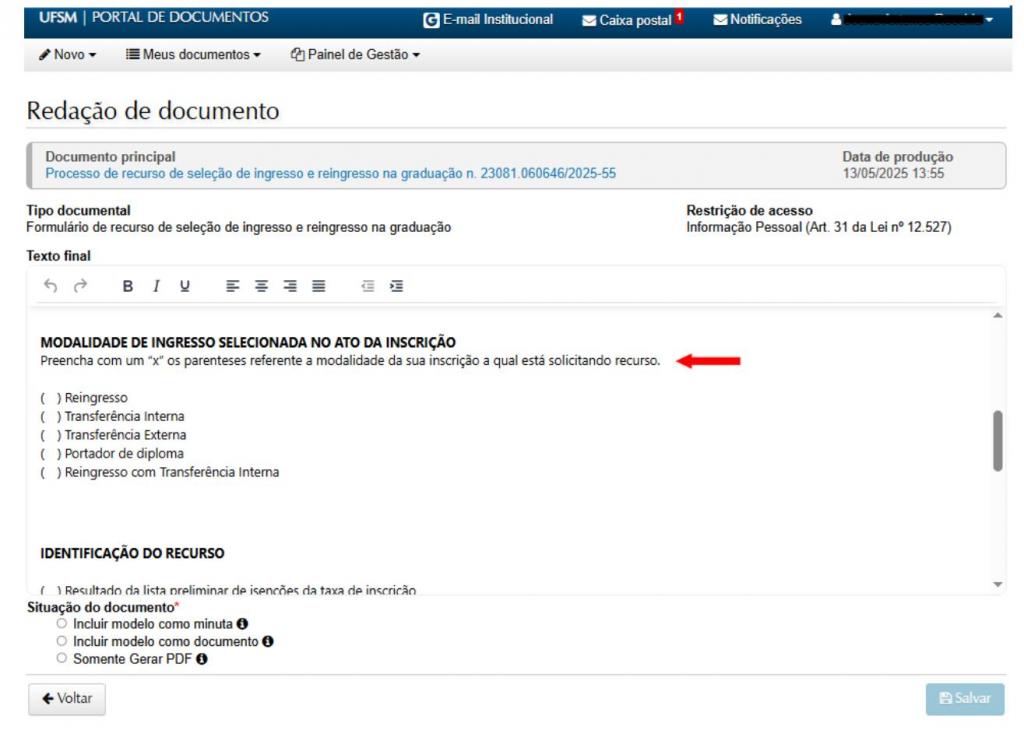Toggle underline formatting in the editor
Viewport: 1024px width, 730px height.
[184, 286]
